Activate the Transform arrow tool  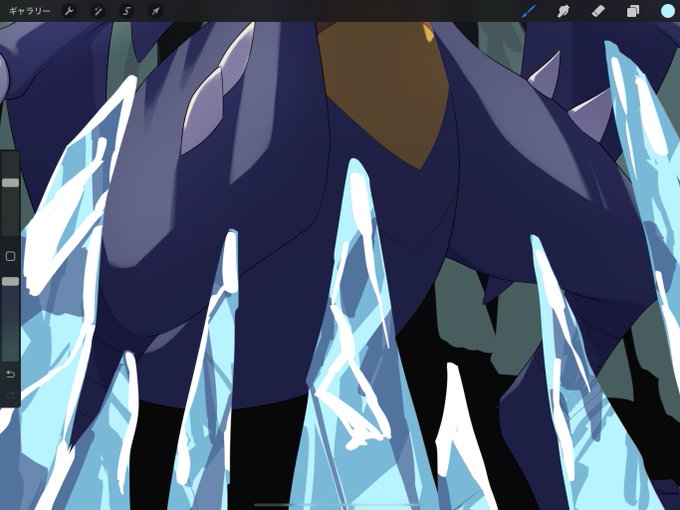click(155, 11)
